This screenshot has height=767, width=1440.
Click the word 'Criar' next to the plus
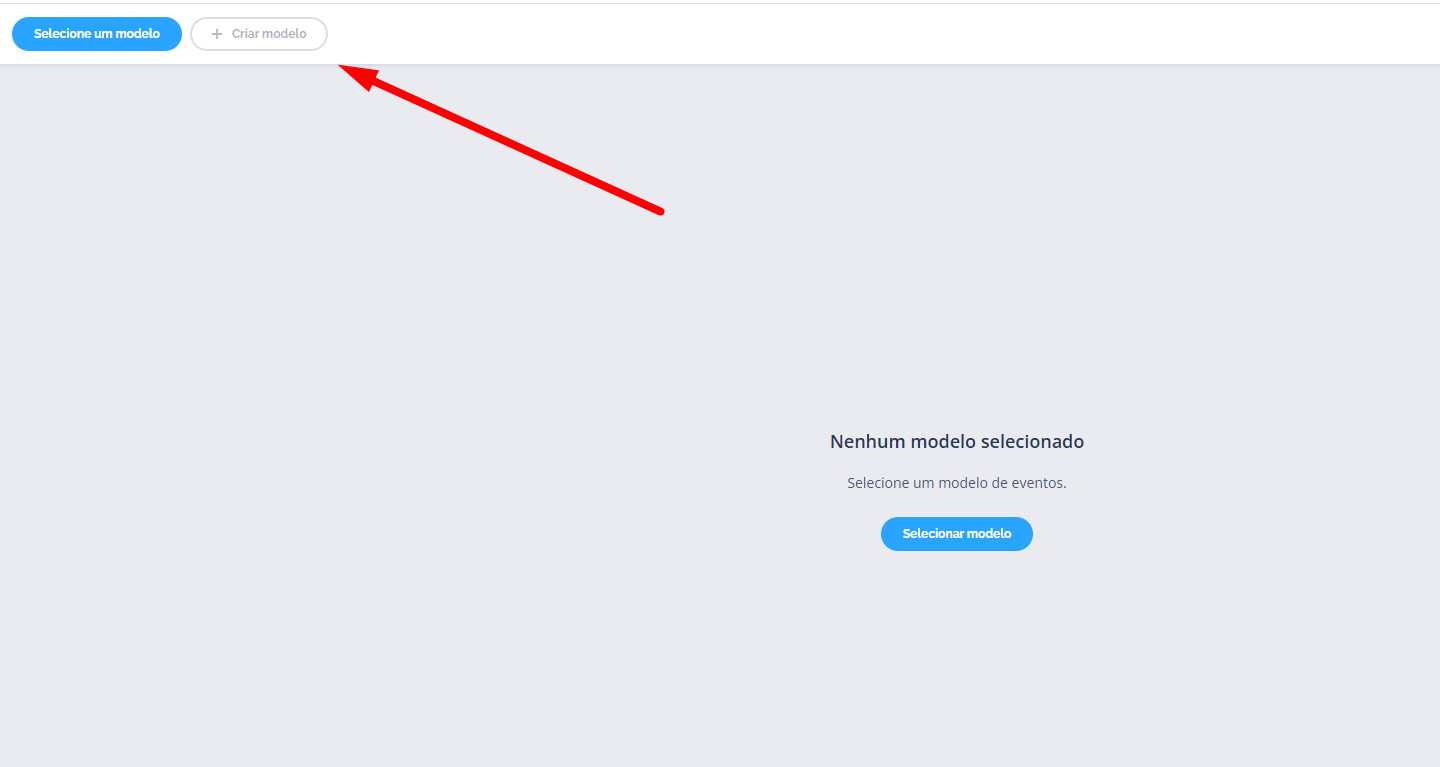(245, 34)
